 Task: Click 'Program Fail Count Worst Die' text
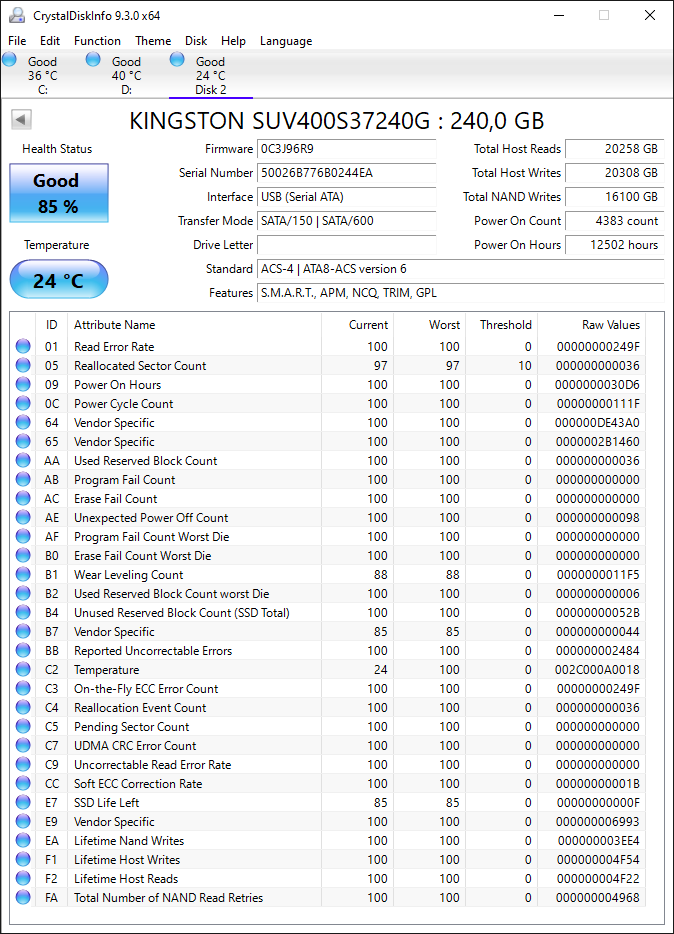151,537
